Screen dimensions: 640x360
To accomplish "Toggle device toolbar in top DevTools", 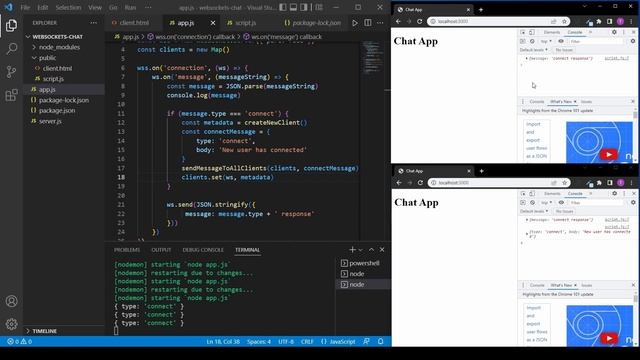I will coord(532,32).
